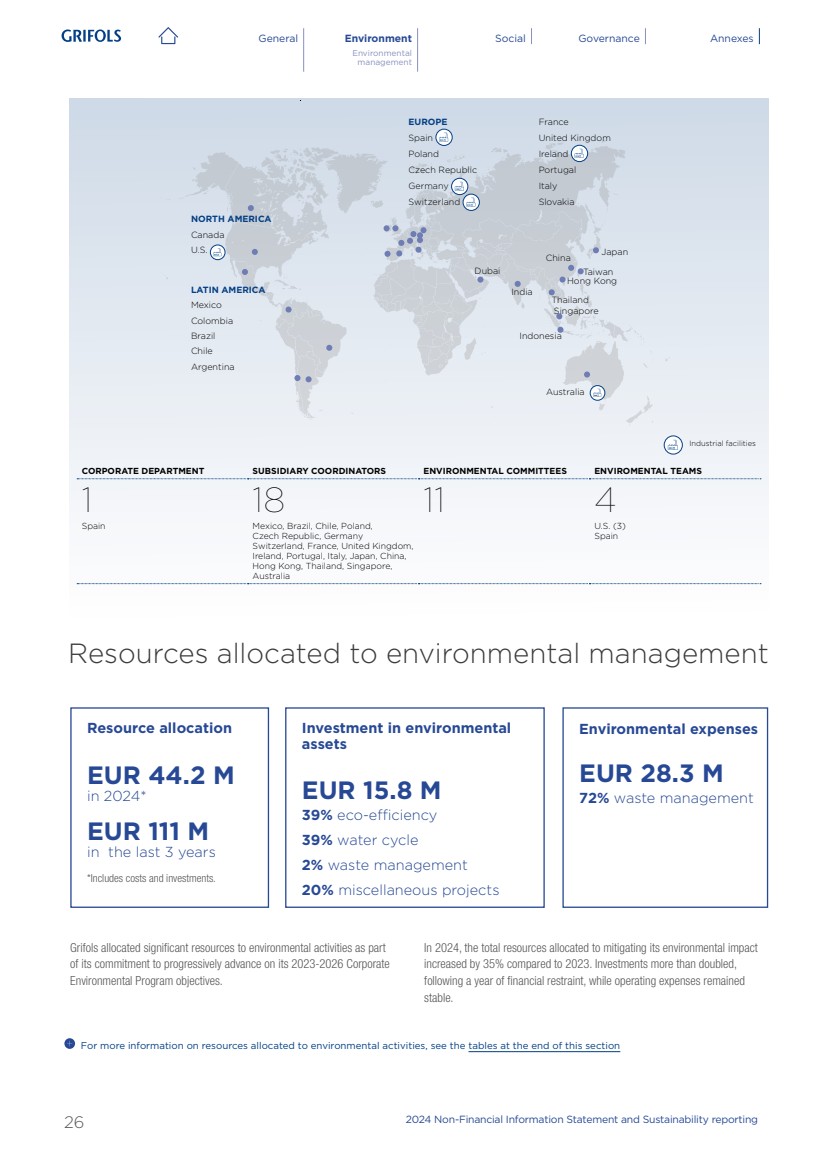Click the home icon in the header
The height and width of the screenshot is (1168, 825).
[x=168, y=37]
